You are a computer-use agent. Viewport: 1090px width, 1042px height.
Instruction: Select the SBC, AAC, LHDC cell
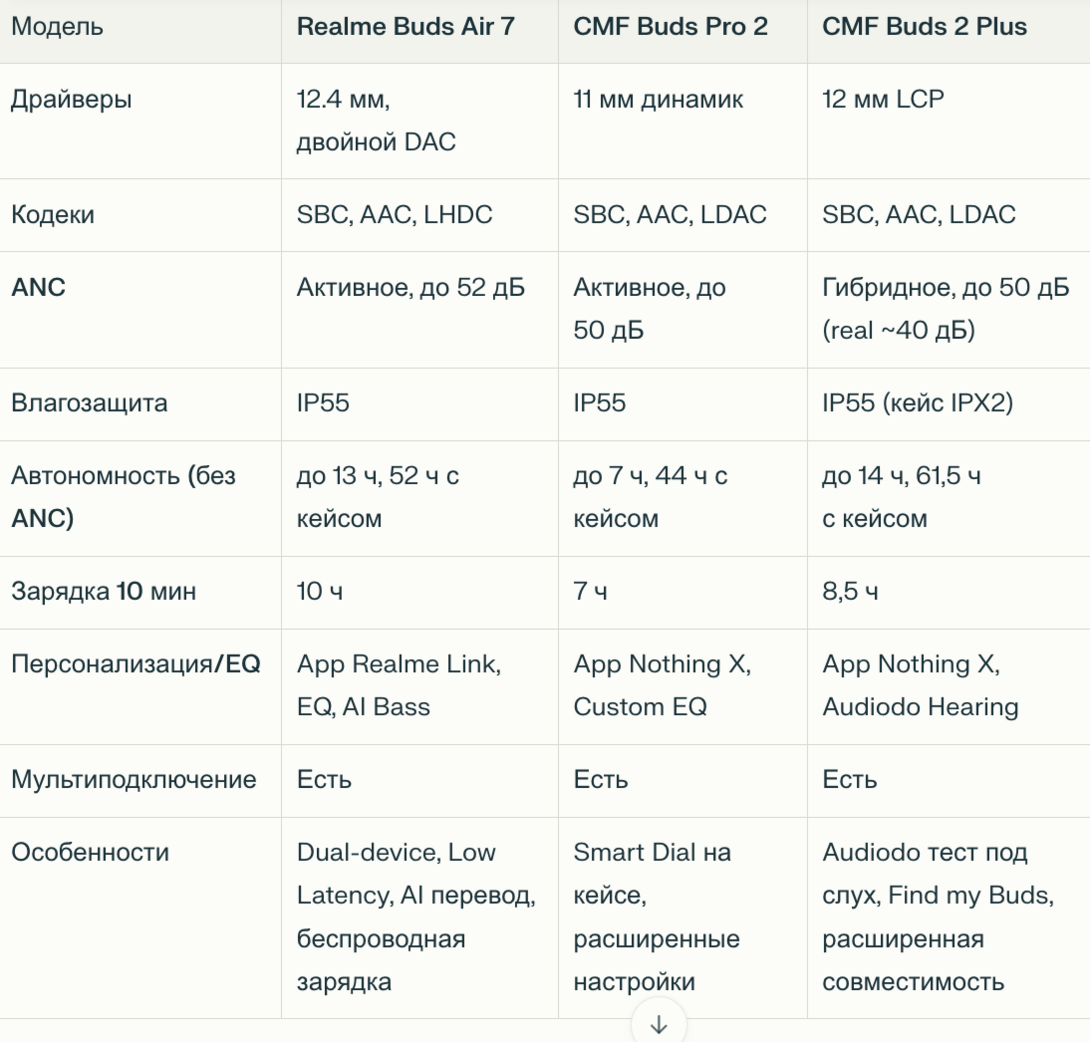[x=394, y=215]
